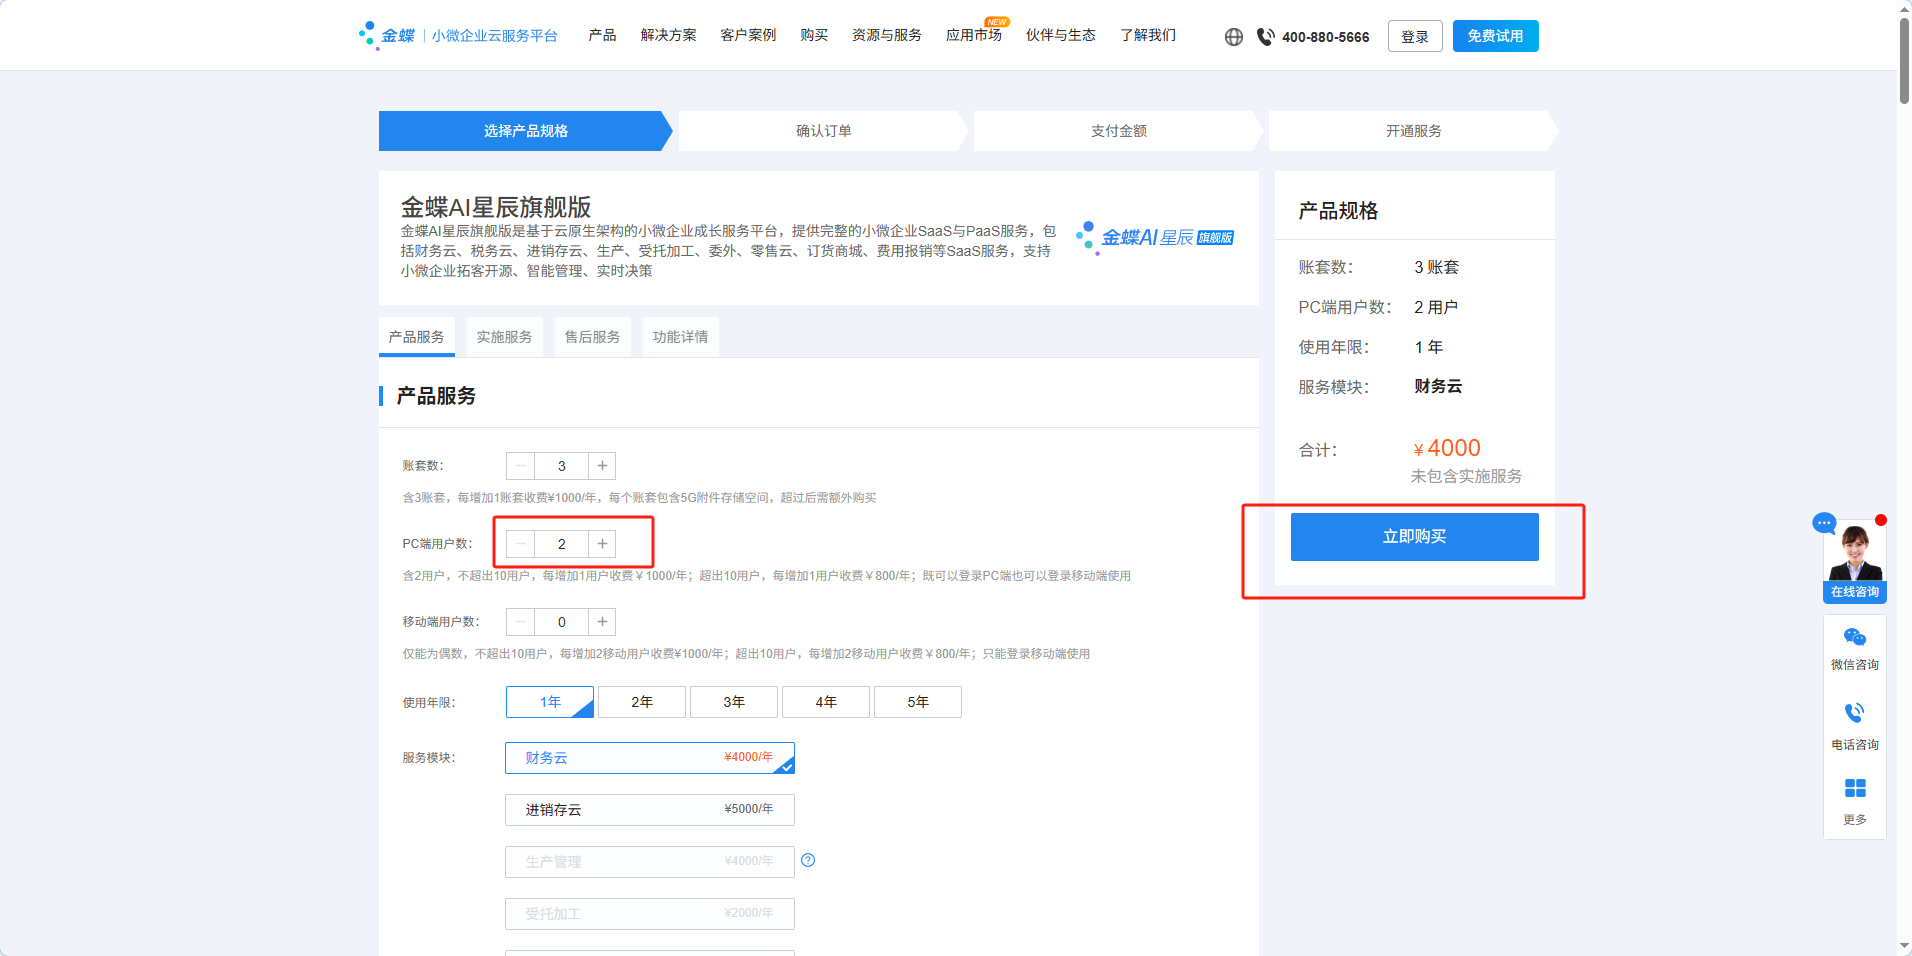Click the phone icon beside 400-880-5666
Viewport: 1912px width, 956px height.
[1265, 37]
